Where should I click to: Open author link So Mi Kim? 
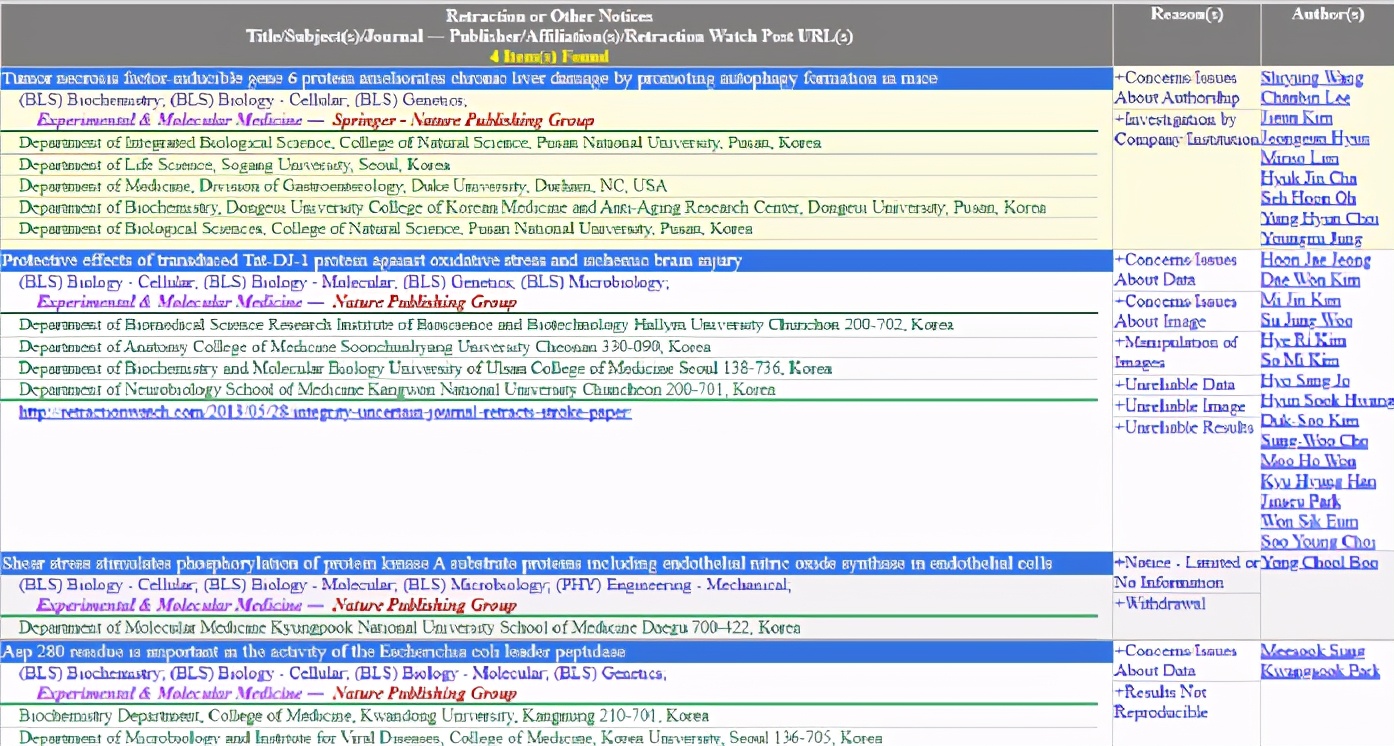1300,360
